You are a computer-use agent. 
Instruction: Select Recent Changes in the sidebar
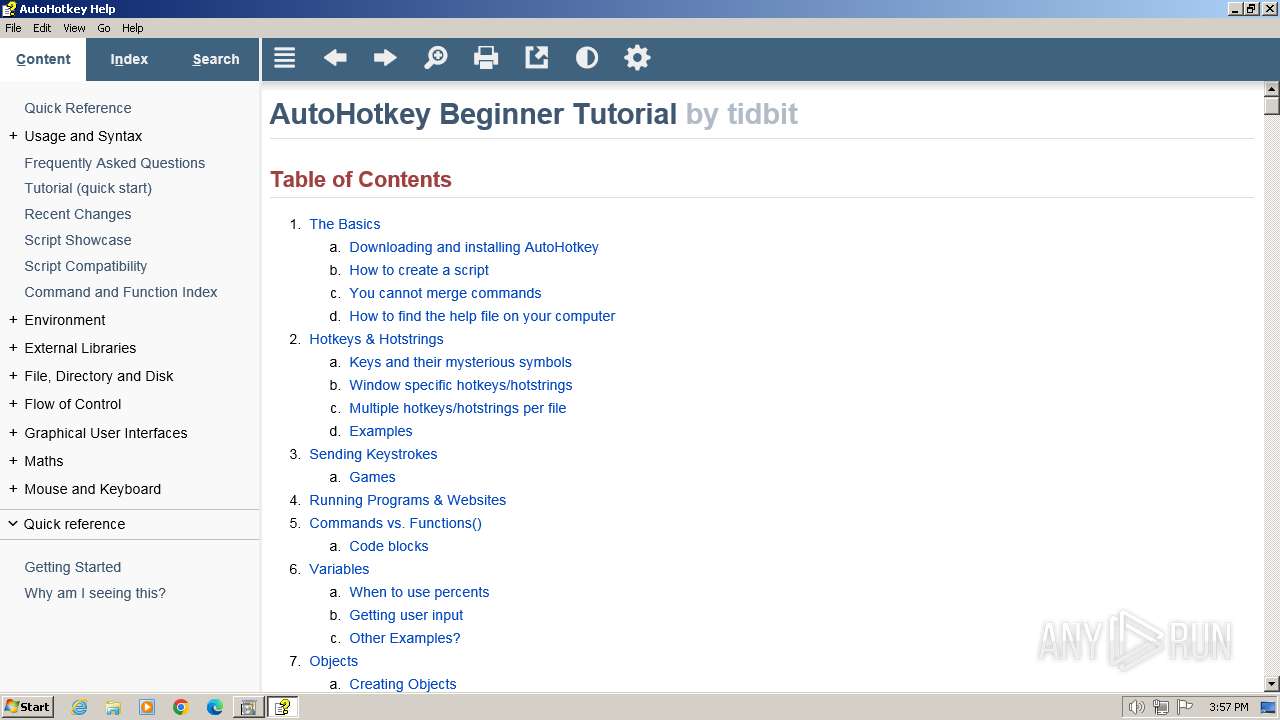tap(78, 214)
